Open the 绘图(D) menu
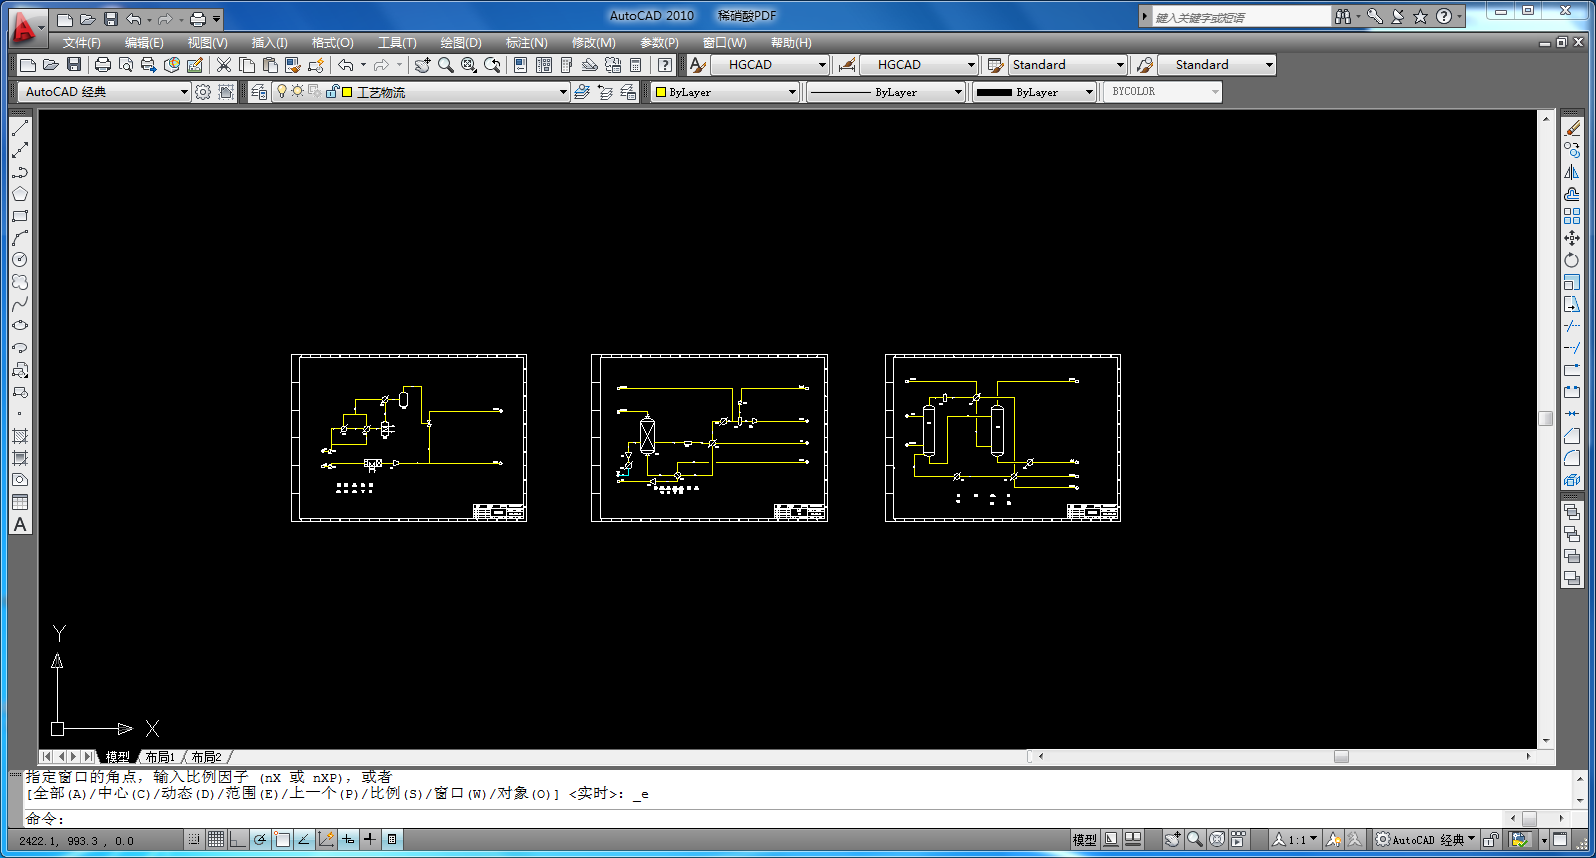The height and width of the screenshot is (858, 1596). (x=460, y=43)
